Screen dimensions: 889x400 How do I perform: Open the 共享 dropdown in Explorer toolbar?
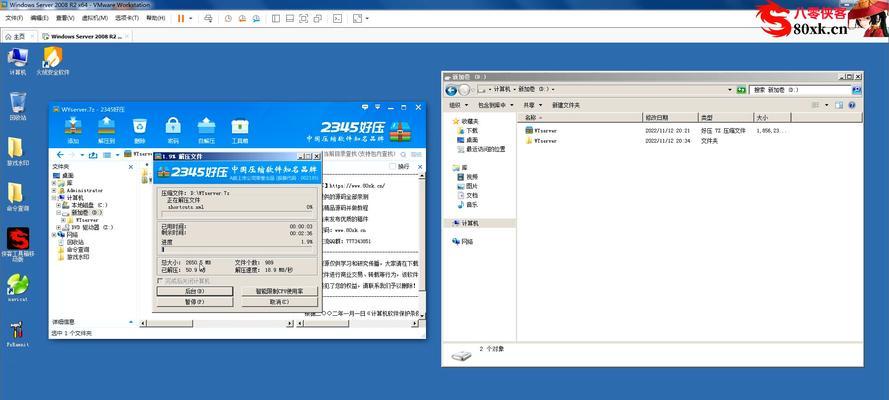532,105
